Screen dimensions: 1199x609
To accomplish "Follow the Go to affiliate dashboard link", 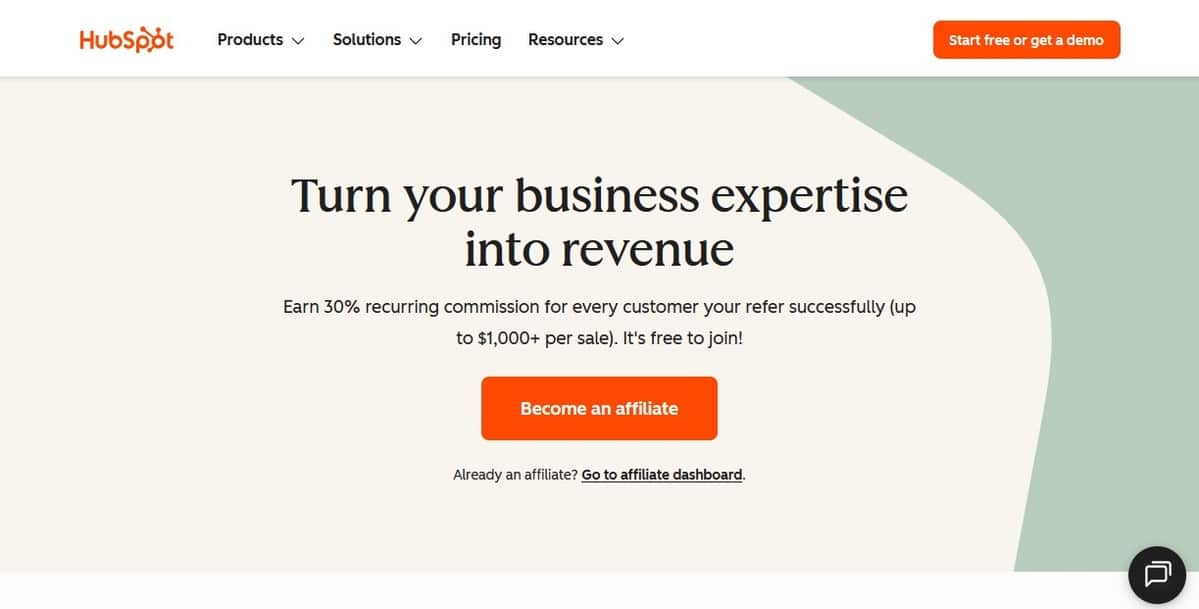I will [x=662, y=475].
